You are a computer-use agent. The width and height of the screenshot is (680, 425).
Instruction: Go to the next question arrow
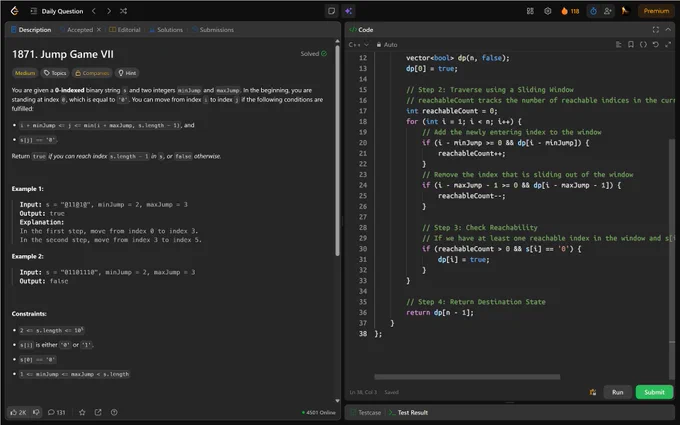[x=109, y=11]
